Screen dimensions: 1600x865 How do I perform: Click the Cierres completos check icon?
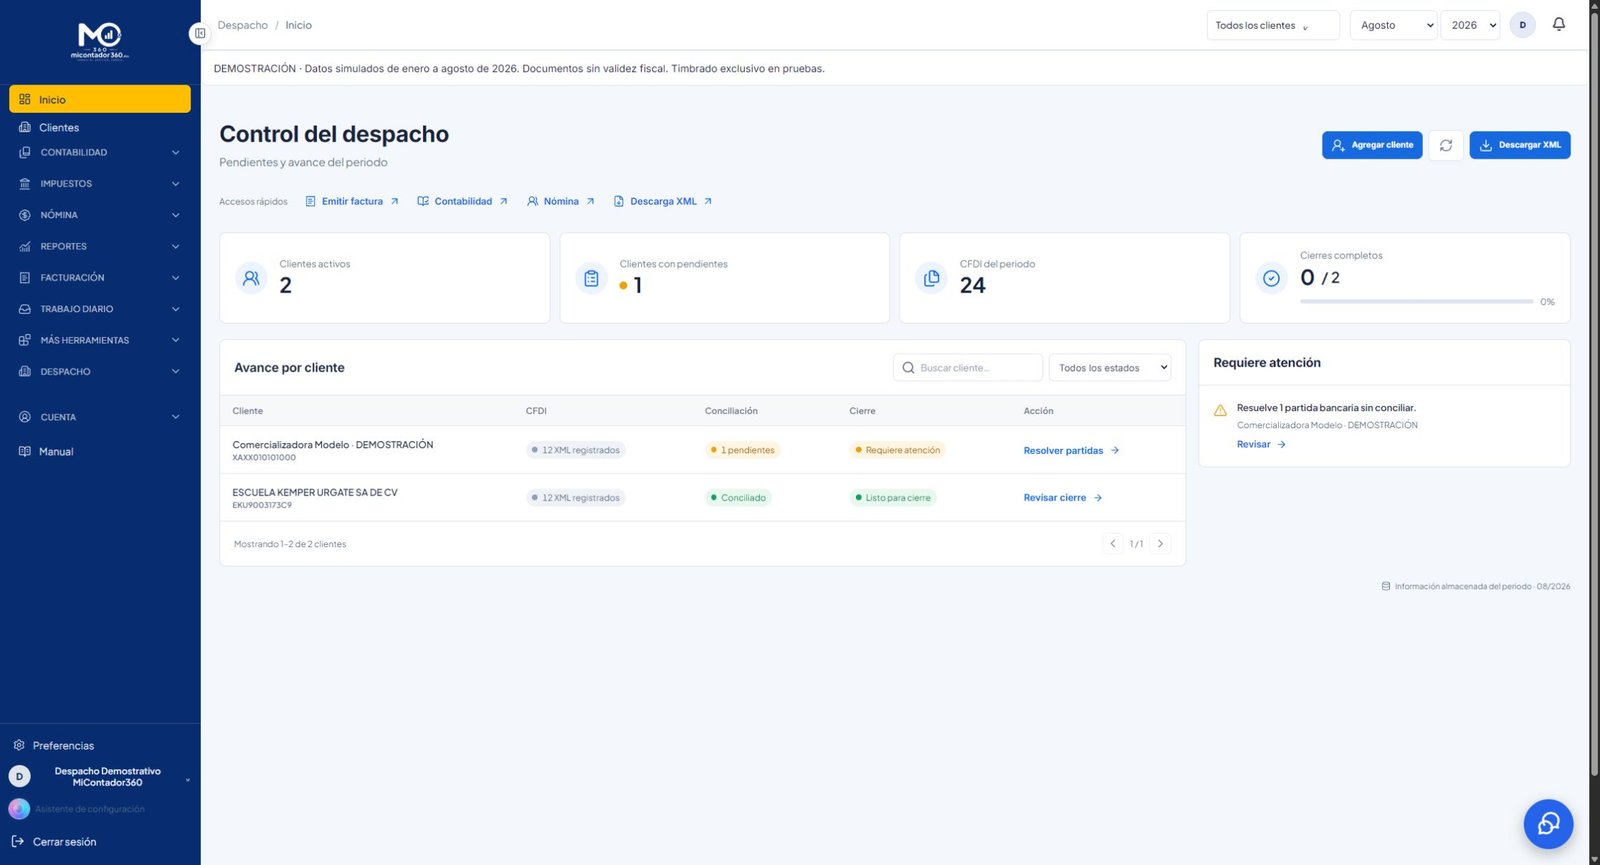coord(1271,278)
